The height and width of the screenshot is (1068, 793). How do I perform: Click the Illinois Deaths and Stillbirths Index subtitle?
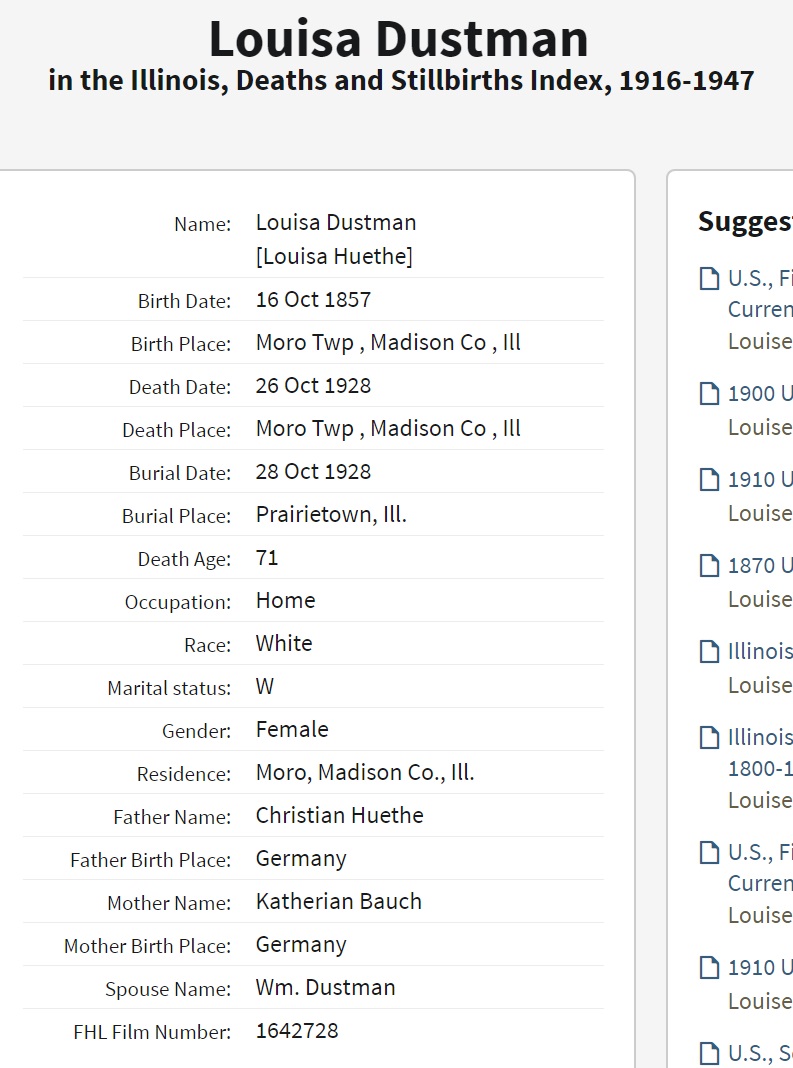click(401, 81)
